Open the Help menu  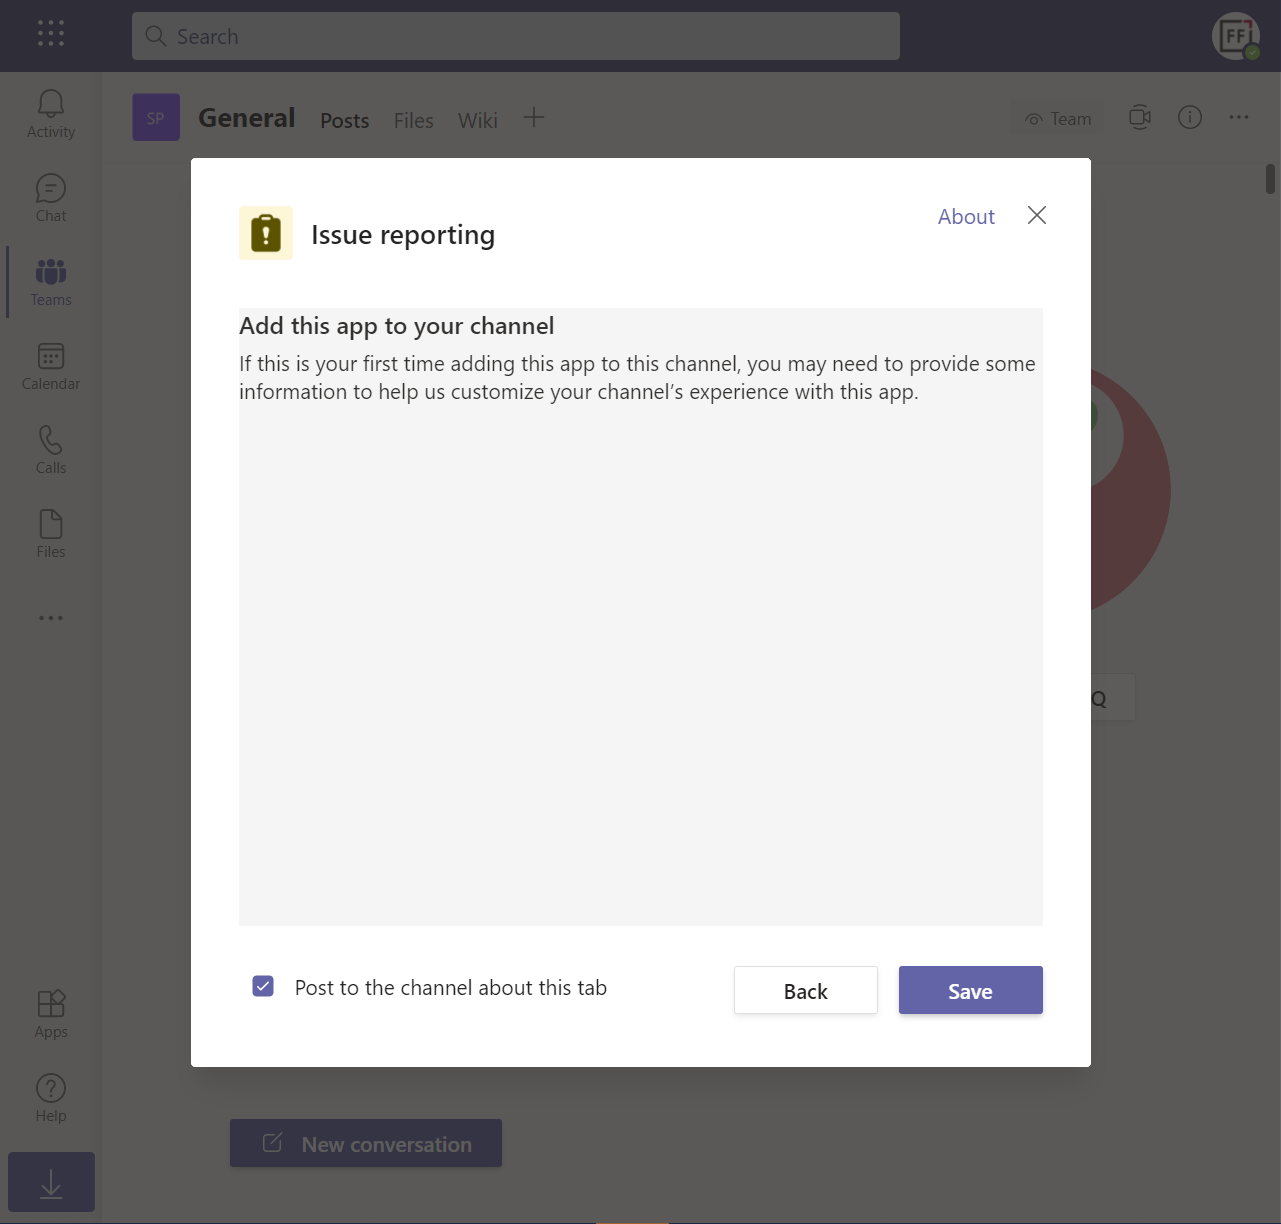(51, 1098)
